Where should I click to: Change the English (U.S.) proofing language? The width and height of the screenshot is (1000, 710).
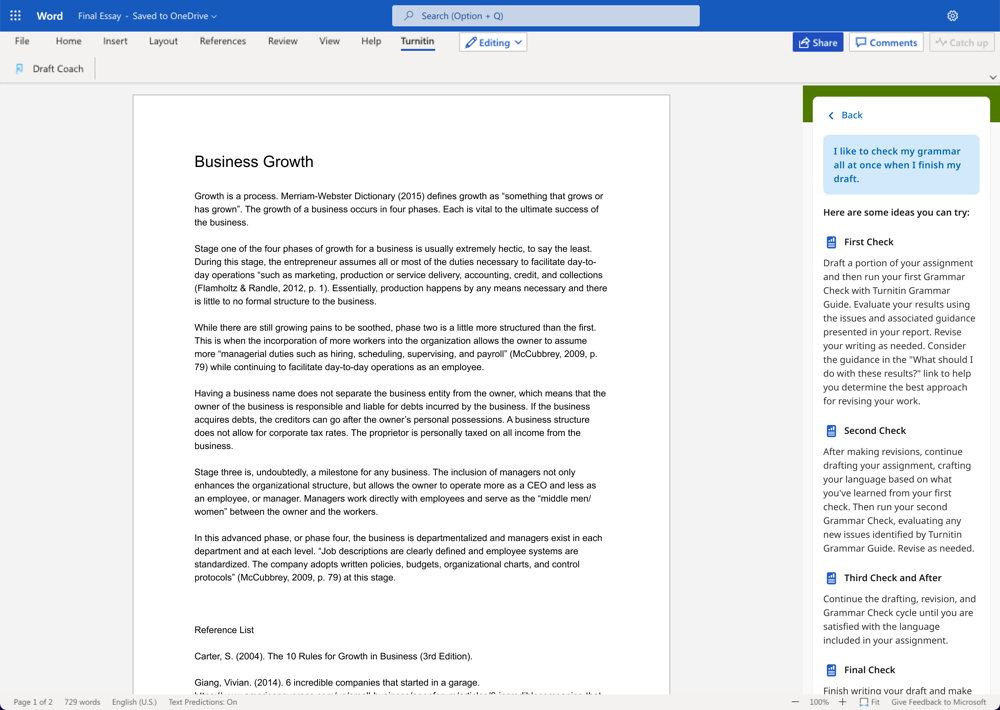coord(134,702)
